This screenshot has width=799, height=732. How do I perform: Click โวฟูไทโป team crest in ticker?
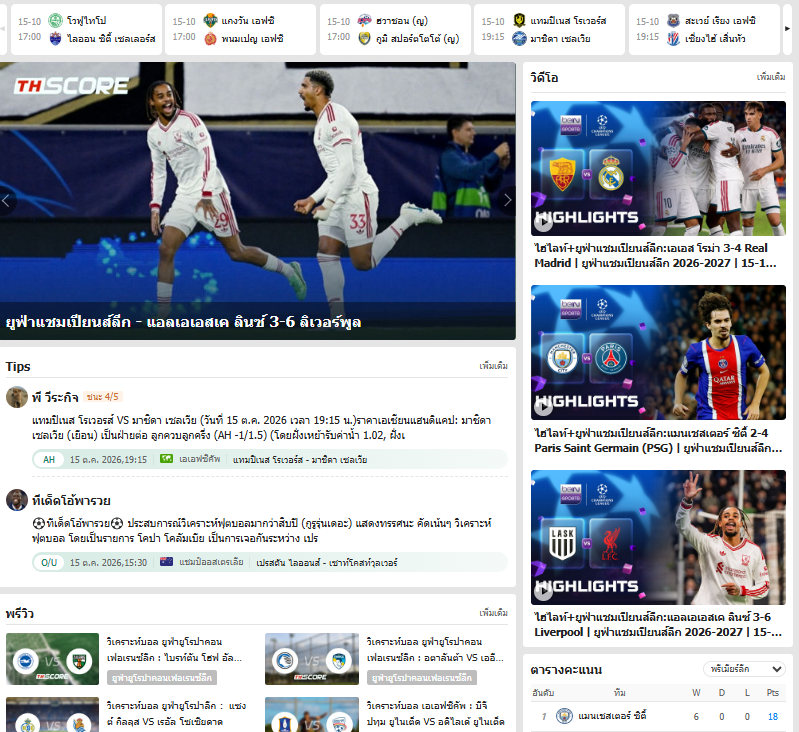tap(55, 21)
